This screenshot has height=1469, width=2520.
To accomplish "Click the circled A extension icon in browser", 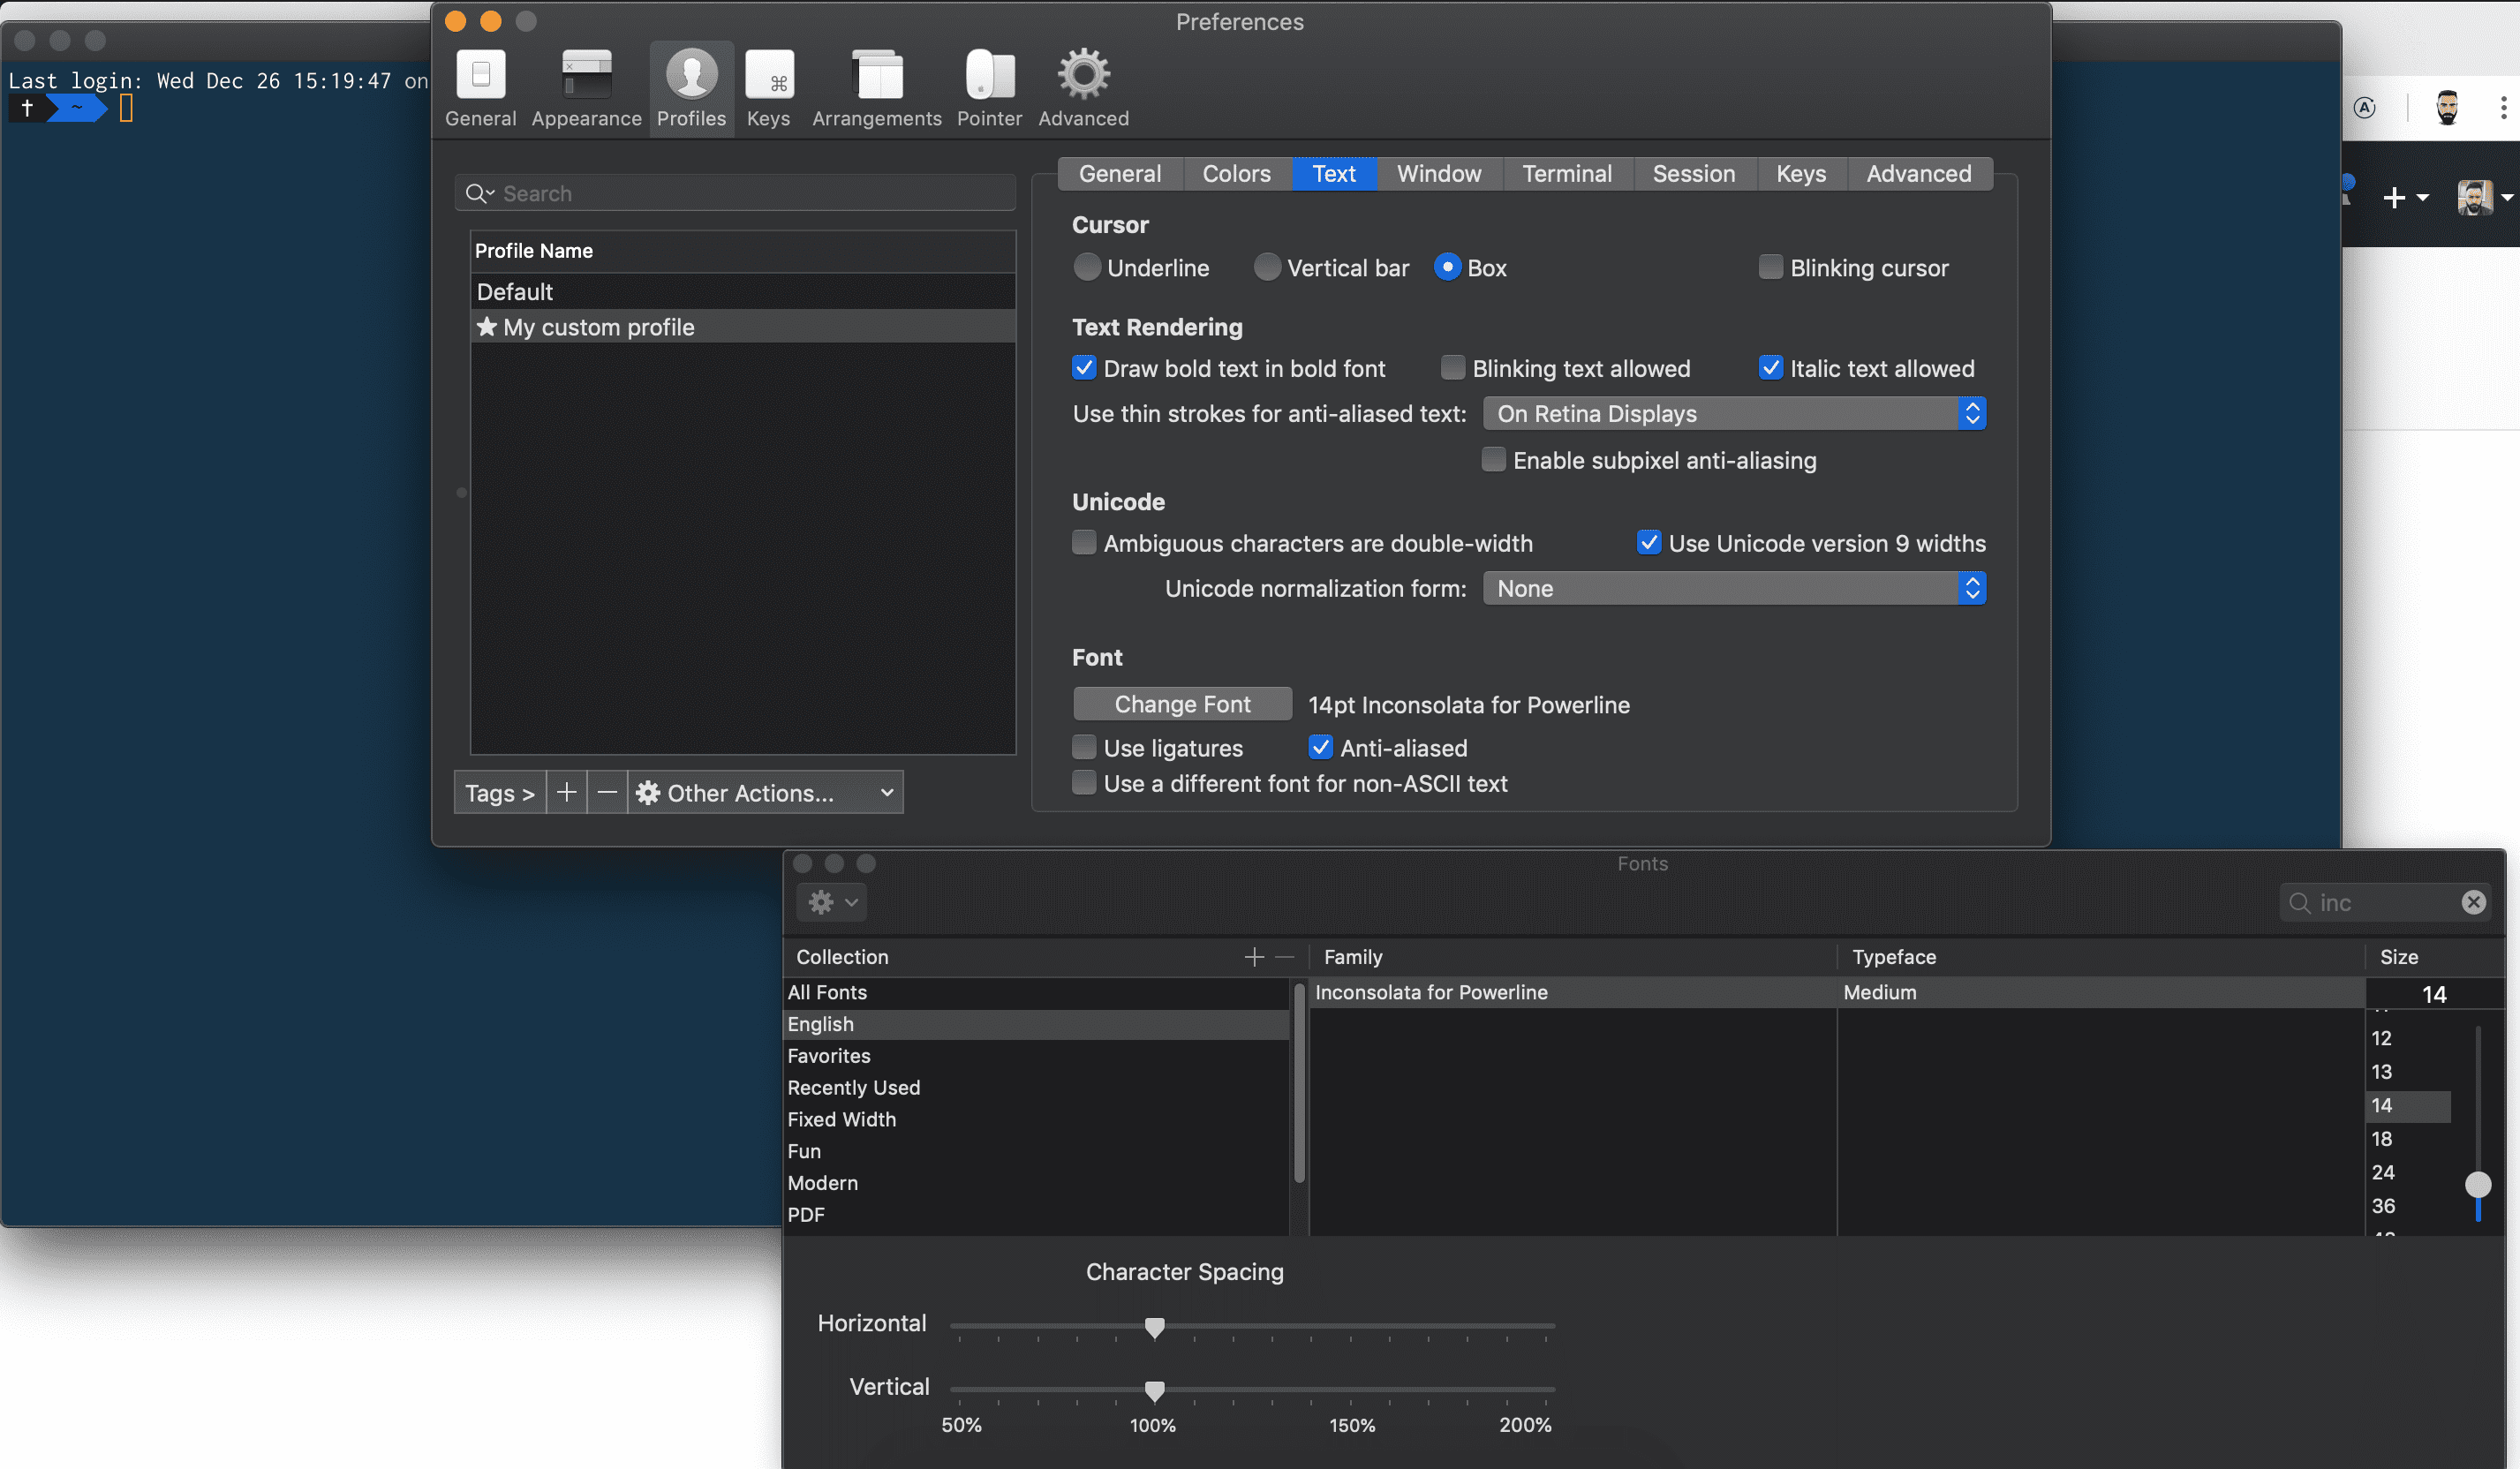I will click(2365, 107).
